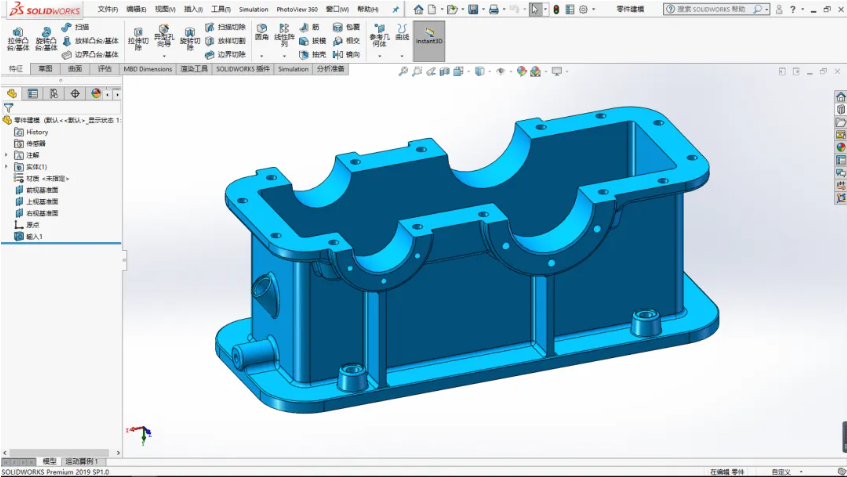The width and height of the screenshot is (847, 477).
Task: Open the 工具(T) tools menu
Action: pyautogui.click(x=221, y=9)
